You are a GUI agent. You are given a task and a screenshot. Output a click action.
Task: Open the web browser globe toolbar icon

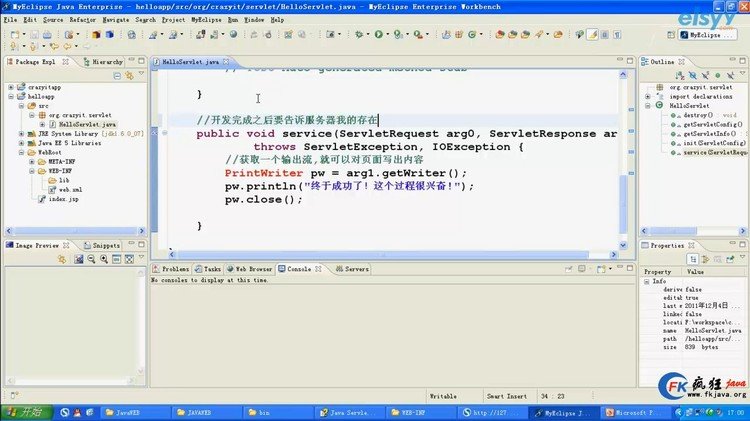tap(233, 34)
